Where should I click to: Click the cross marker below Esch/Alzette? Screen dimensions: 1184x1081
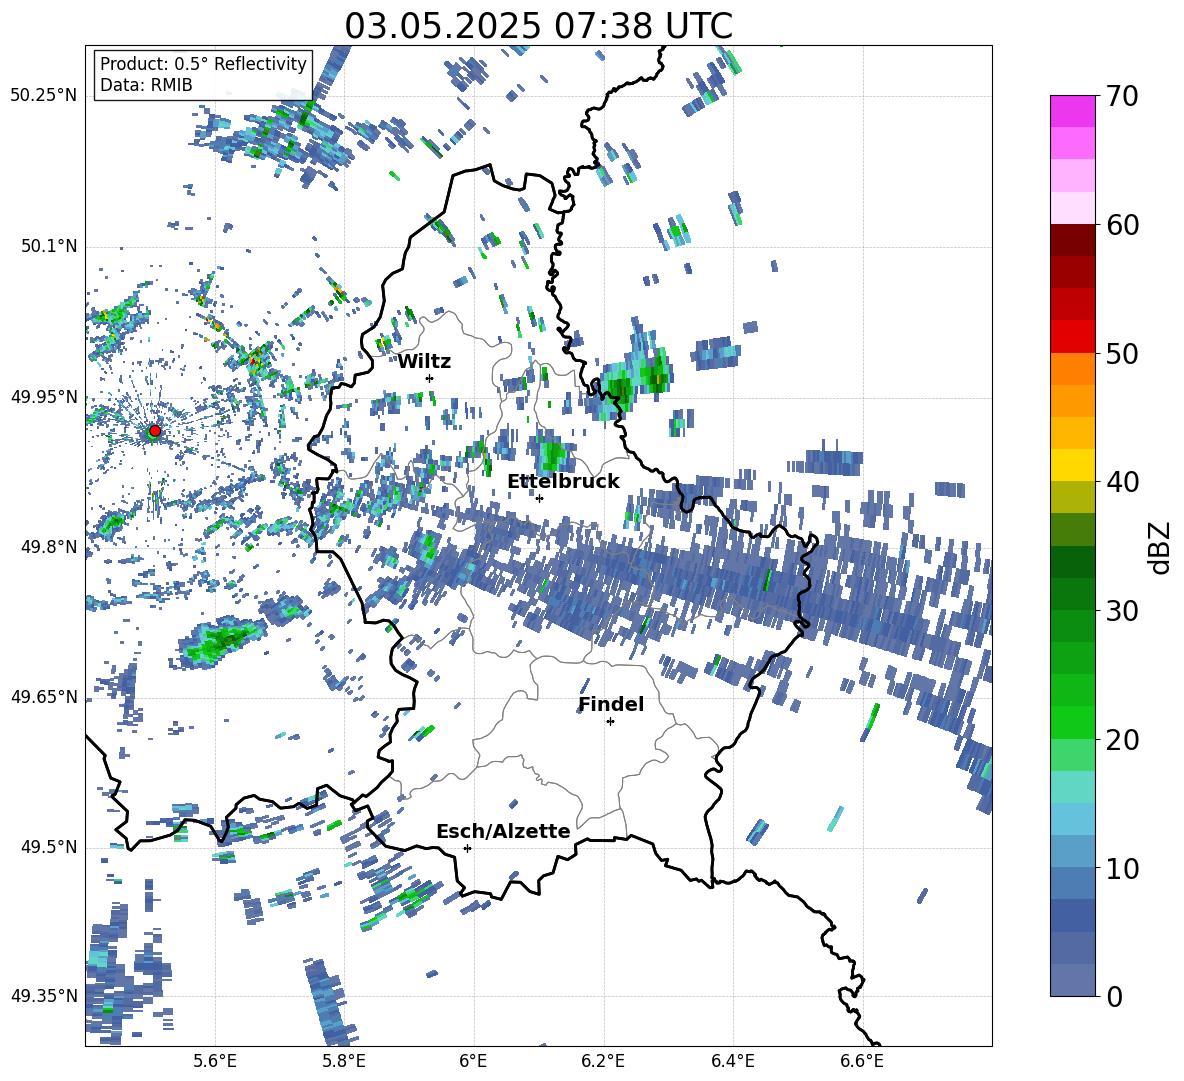tap(467, 848)
